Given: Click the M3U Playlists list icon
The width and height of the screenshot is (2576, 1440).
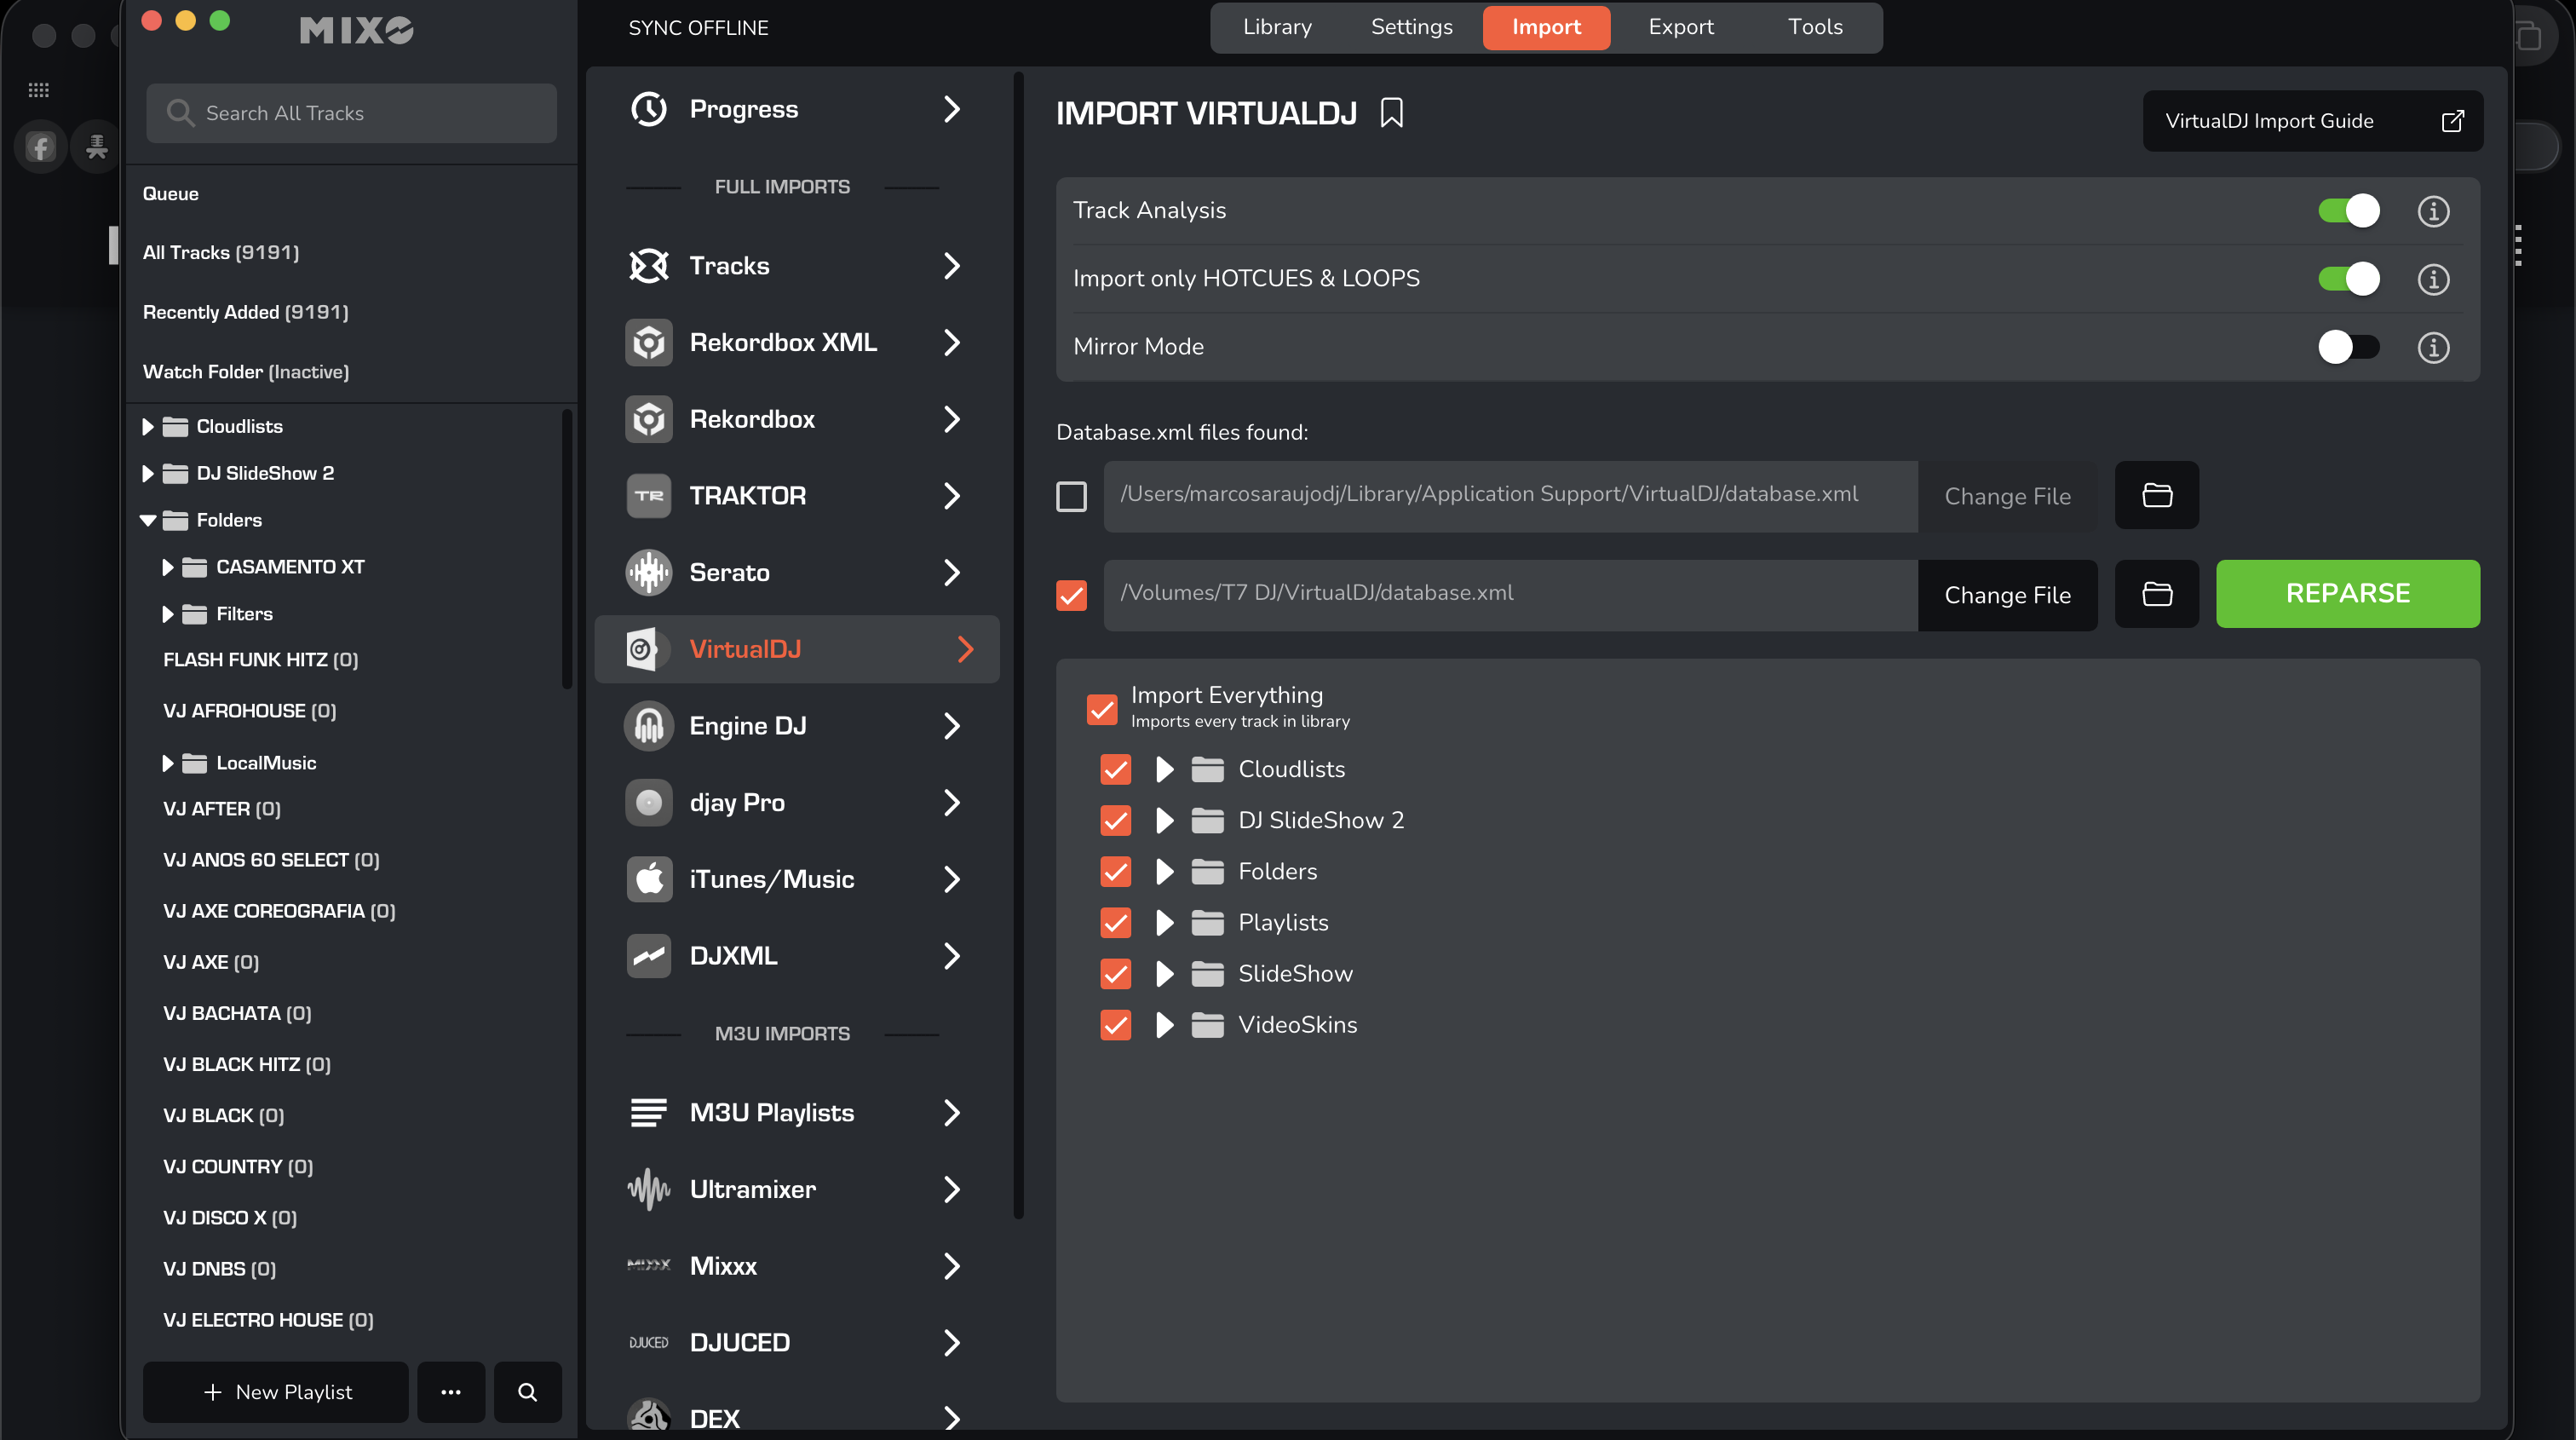Looking at the screenshot, I should [649, 1113].
